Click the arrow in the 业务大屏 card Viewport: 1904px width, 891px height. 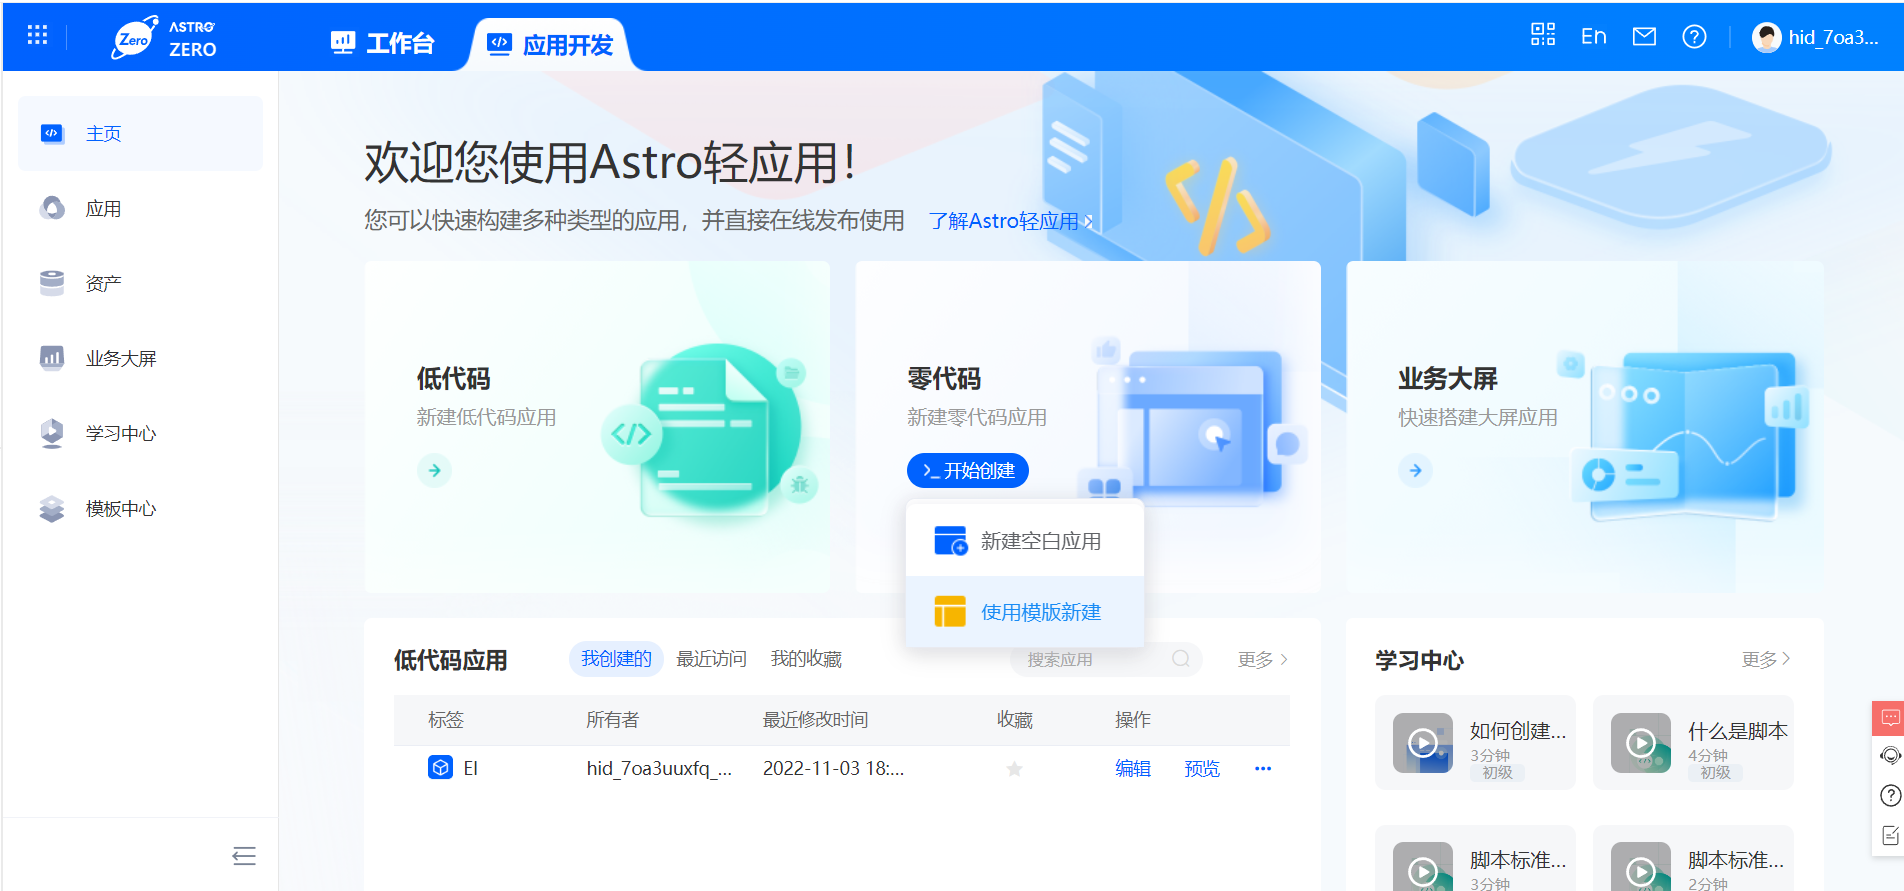pyautogui.click(x=1415, y=470)
